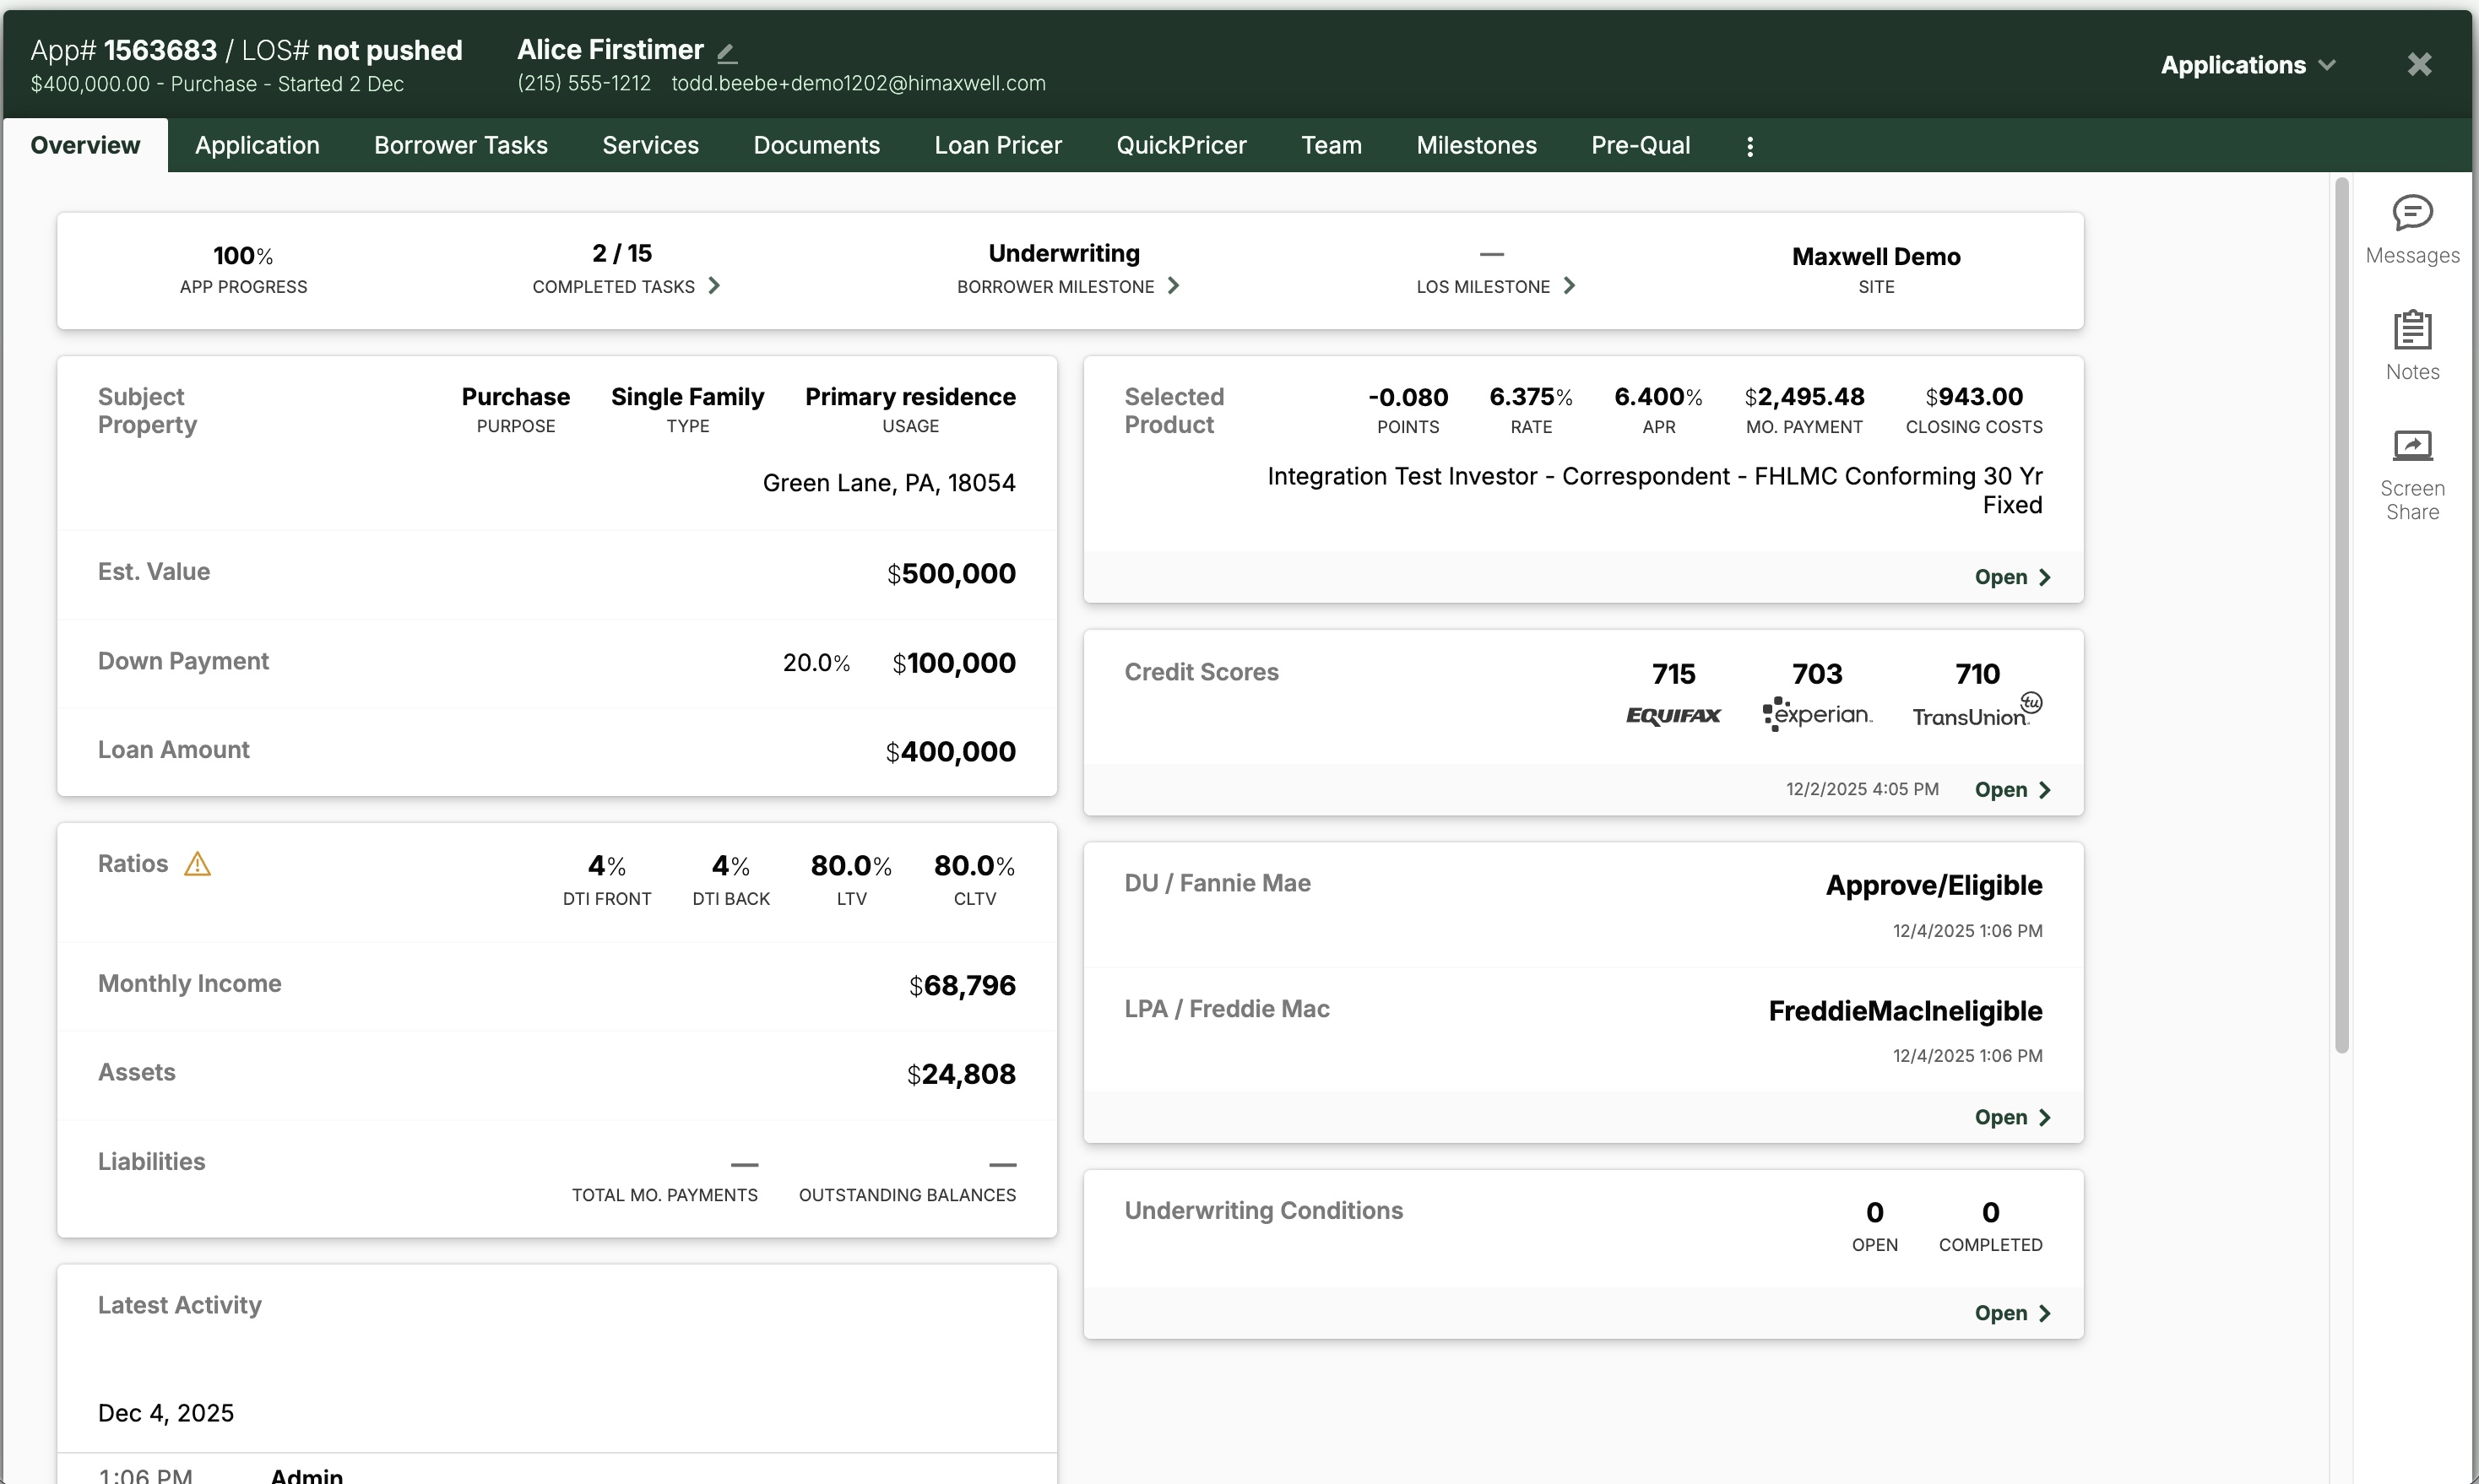The image size is (2479, 1484).
Task: Expand Completed Tasks chevron
Action: [x=714, y=286]
